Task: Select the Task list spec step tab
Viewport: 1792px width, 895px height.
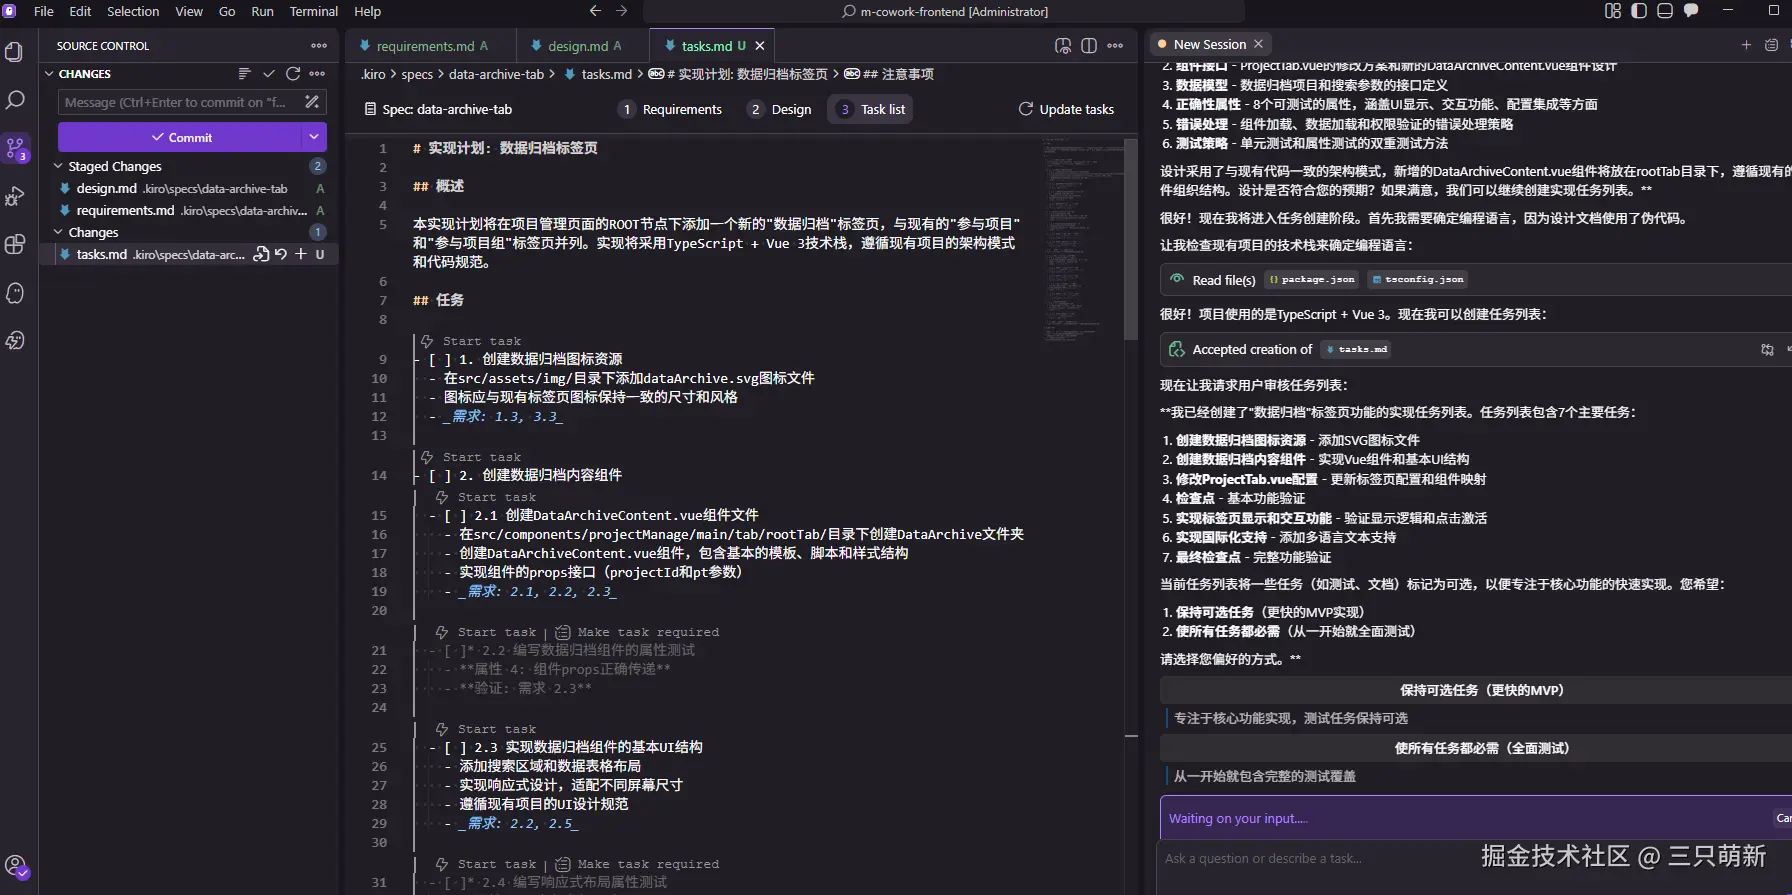Action: pyautogui.click(x=871, y=109)
